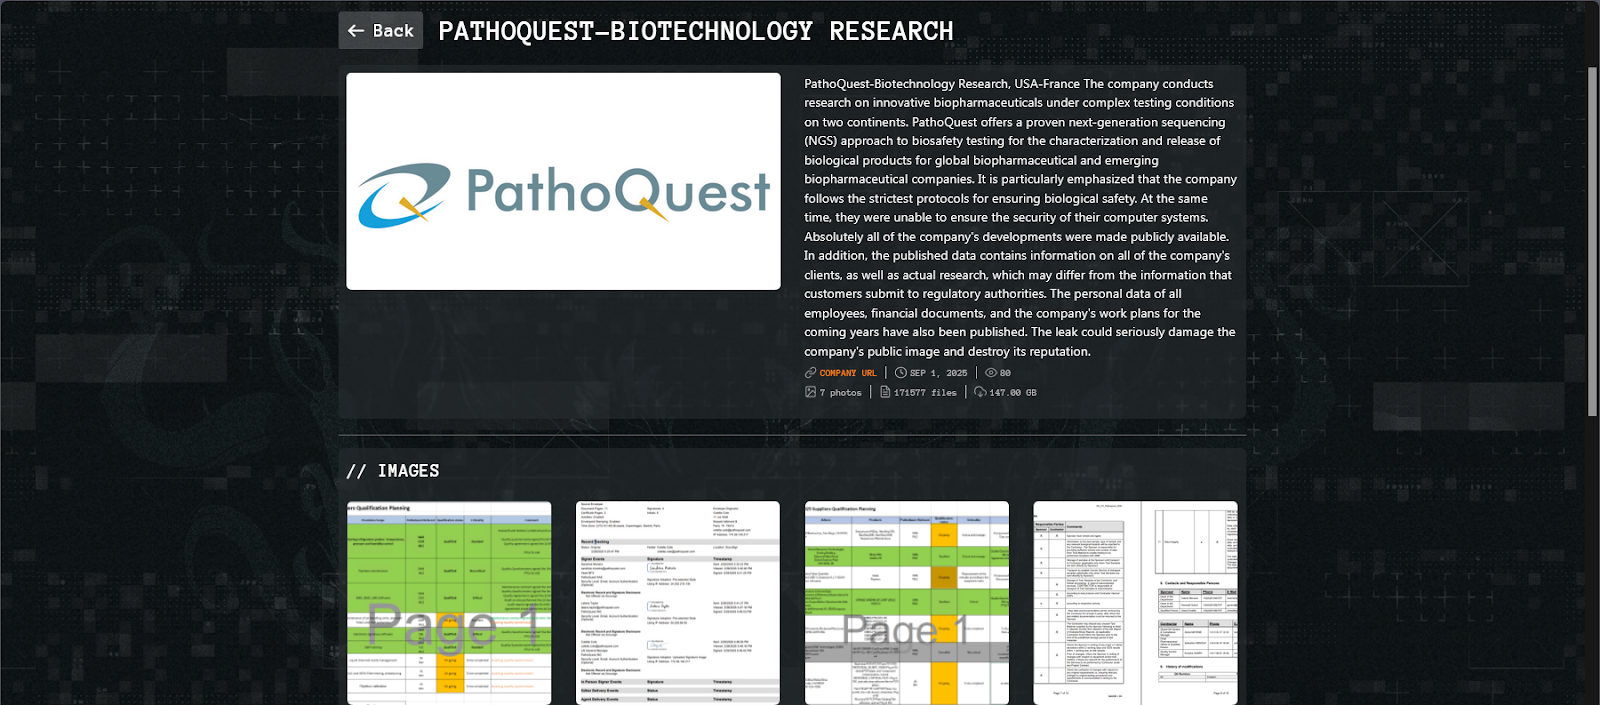This screenshot has width=1600, height=705.
Task: Click the "7 photos" count text
Action: coord(840,393)
